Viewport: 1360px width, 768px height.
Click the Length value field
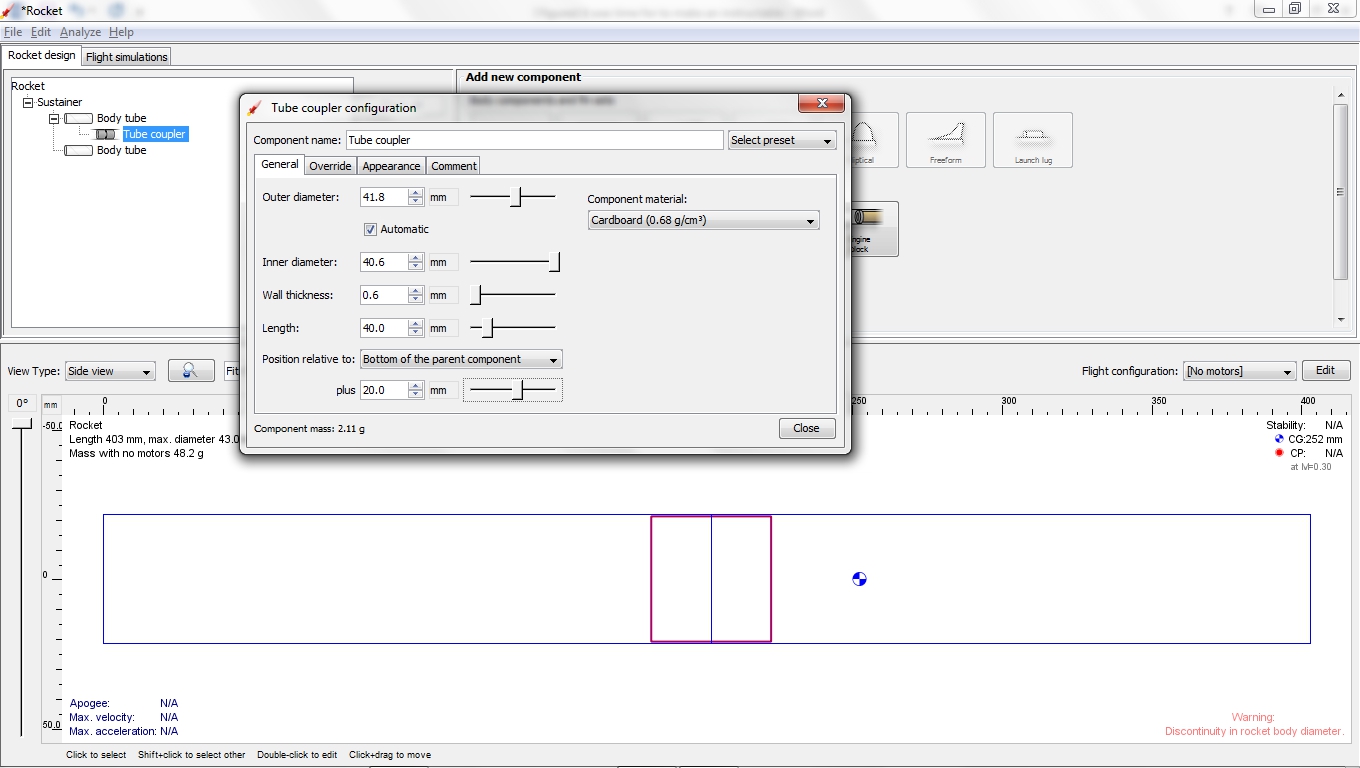pos(384,328)
